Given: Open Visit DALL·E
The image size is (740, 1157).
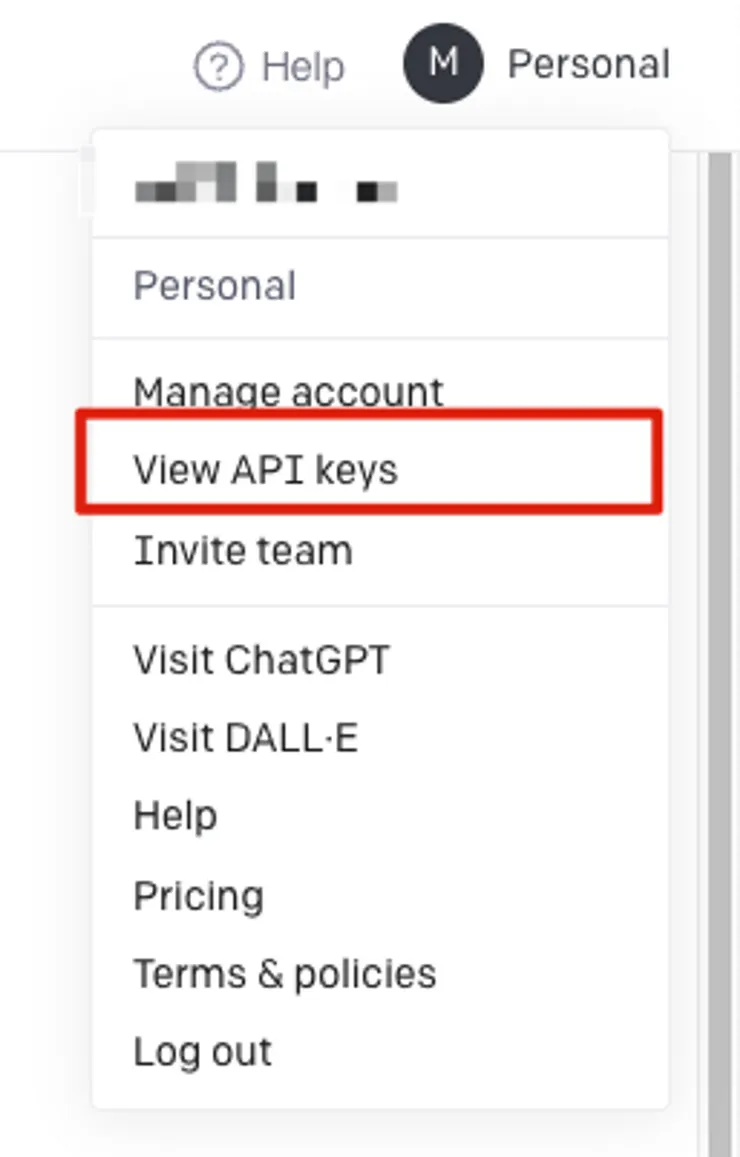Looking at the screenshot, I should point(246,738).
